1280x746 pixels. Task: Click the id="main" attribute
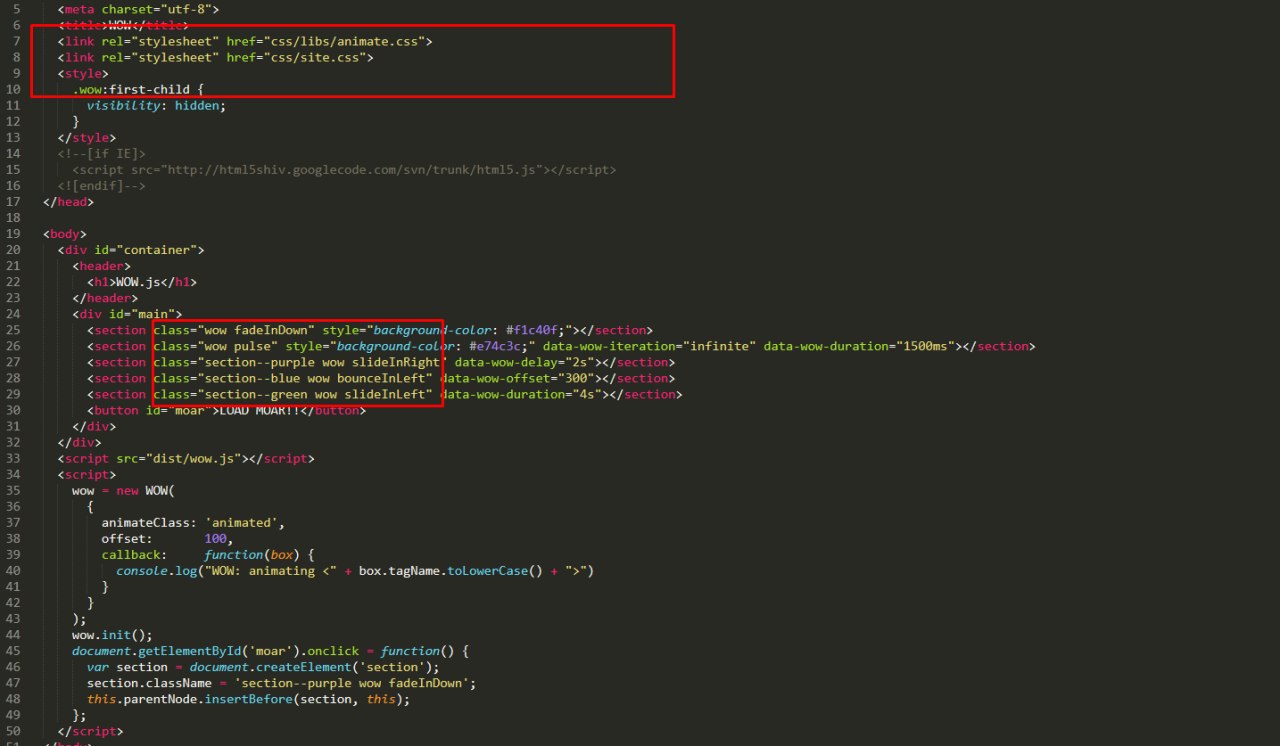click(138, 313)
